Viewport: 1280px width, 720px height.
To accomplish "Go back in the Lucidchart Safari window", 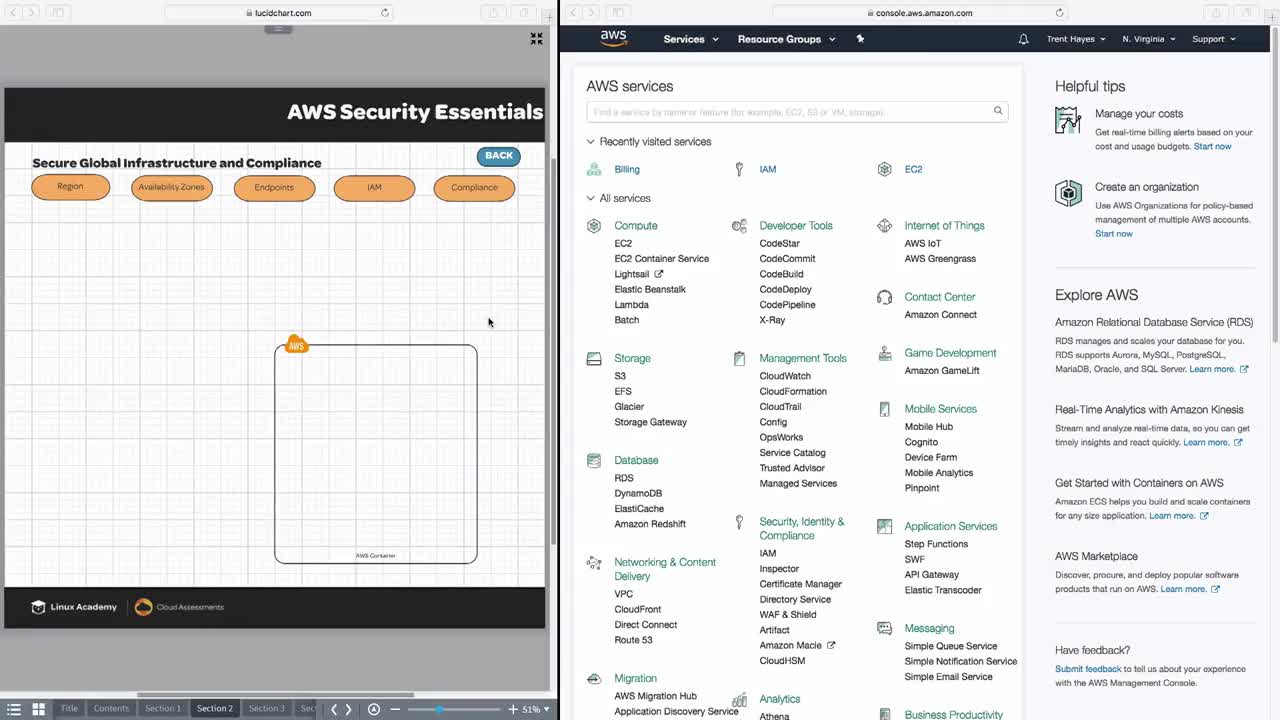I will 13,13.
